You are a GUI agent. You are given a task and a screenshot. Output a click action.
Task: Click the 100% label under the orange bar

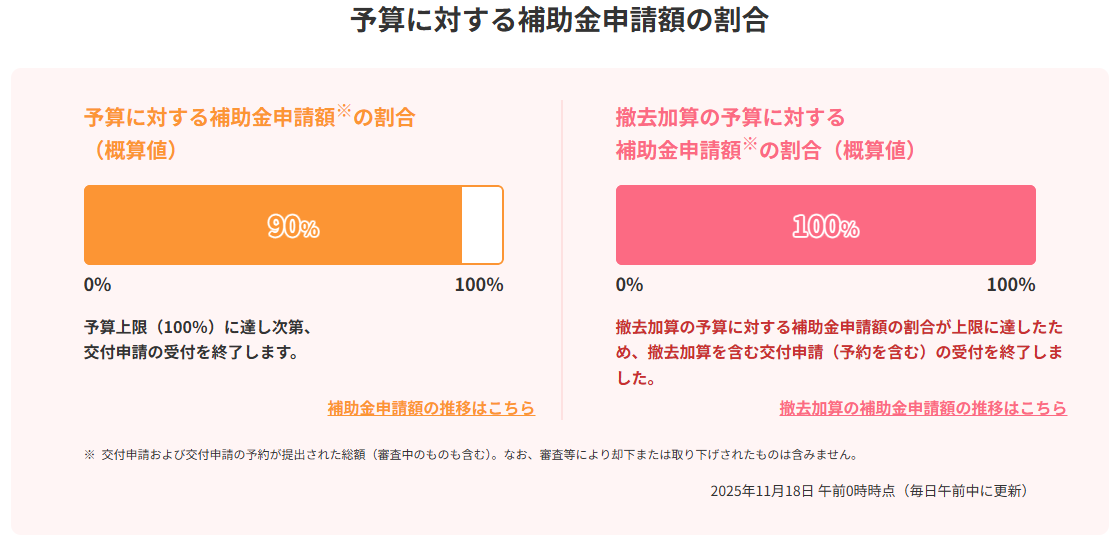[x=479, y=284]
